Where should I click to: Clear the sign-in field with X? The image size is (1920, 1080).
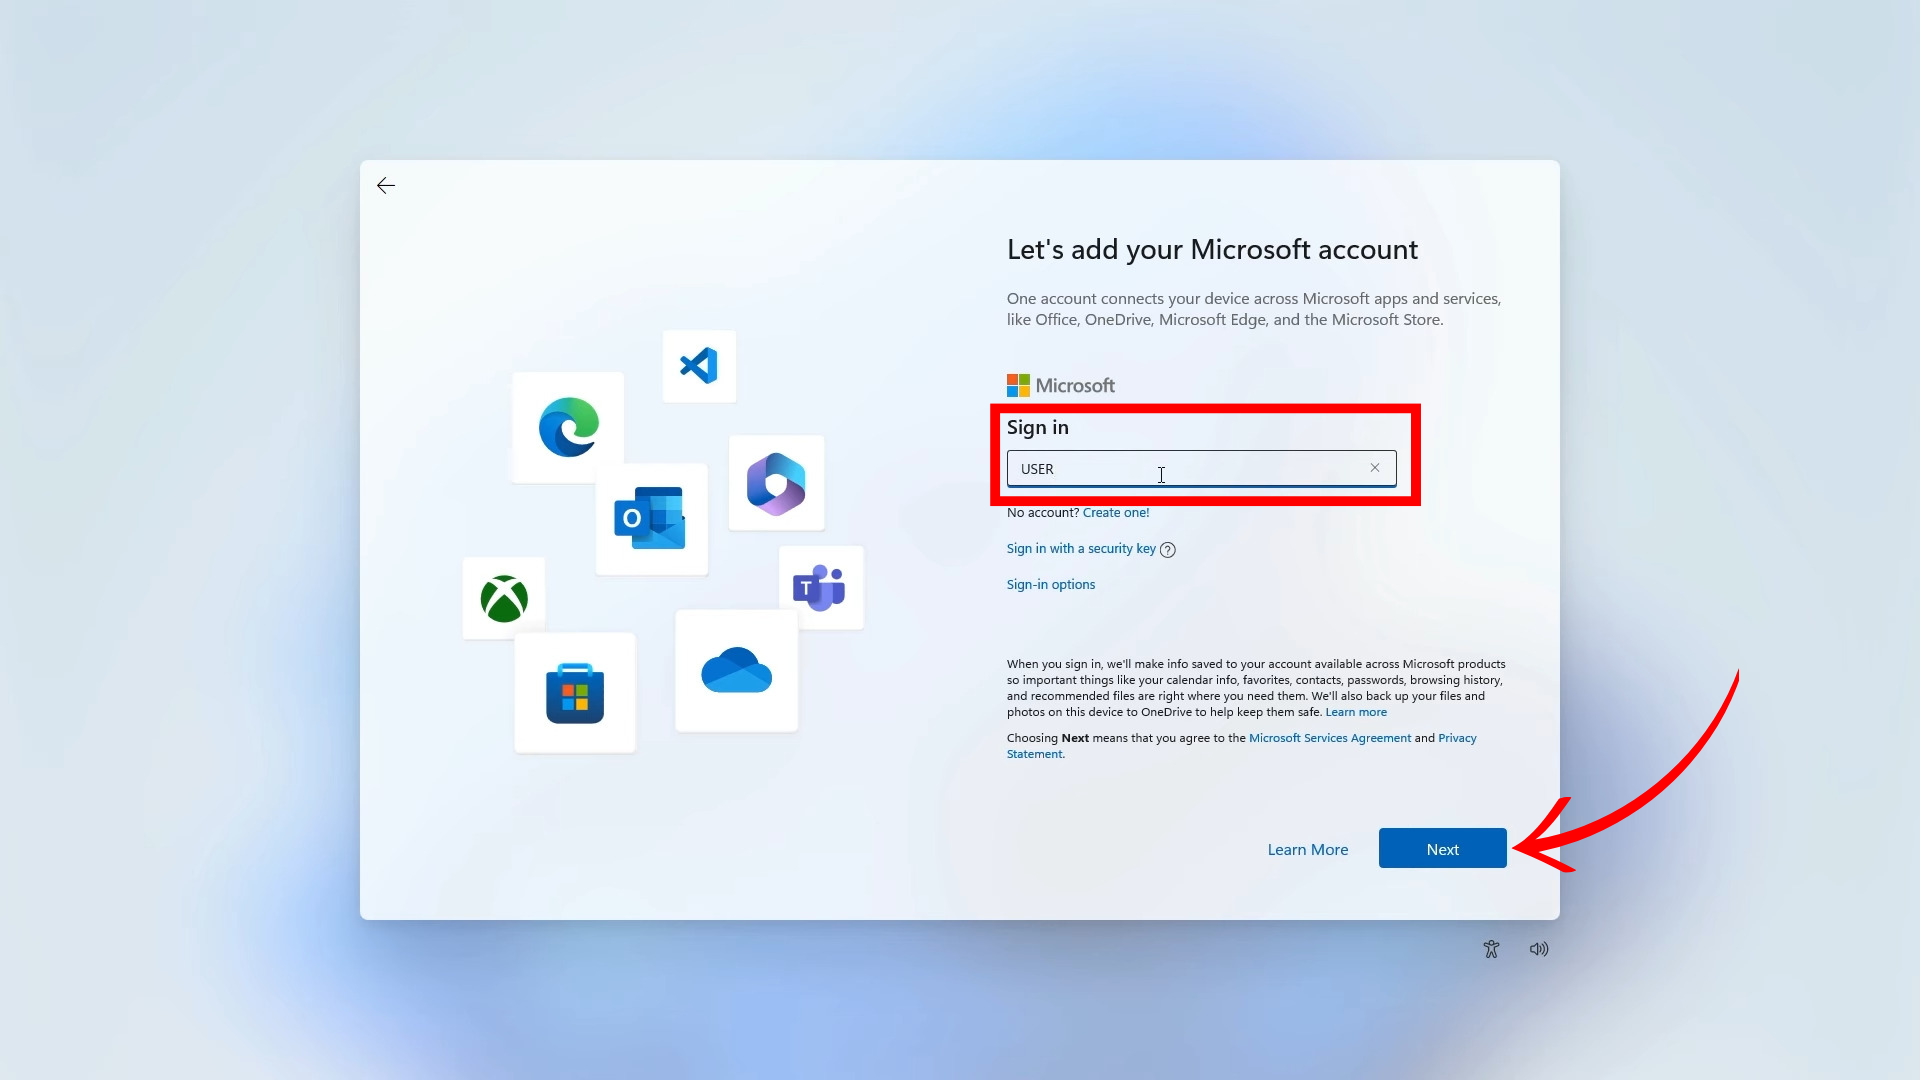point(1375,468)
